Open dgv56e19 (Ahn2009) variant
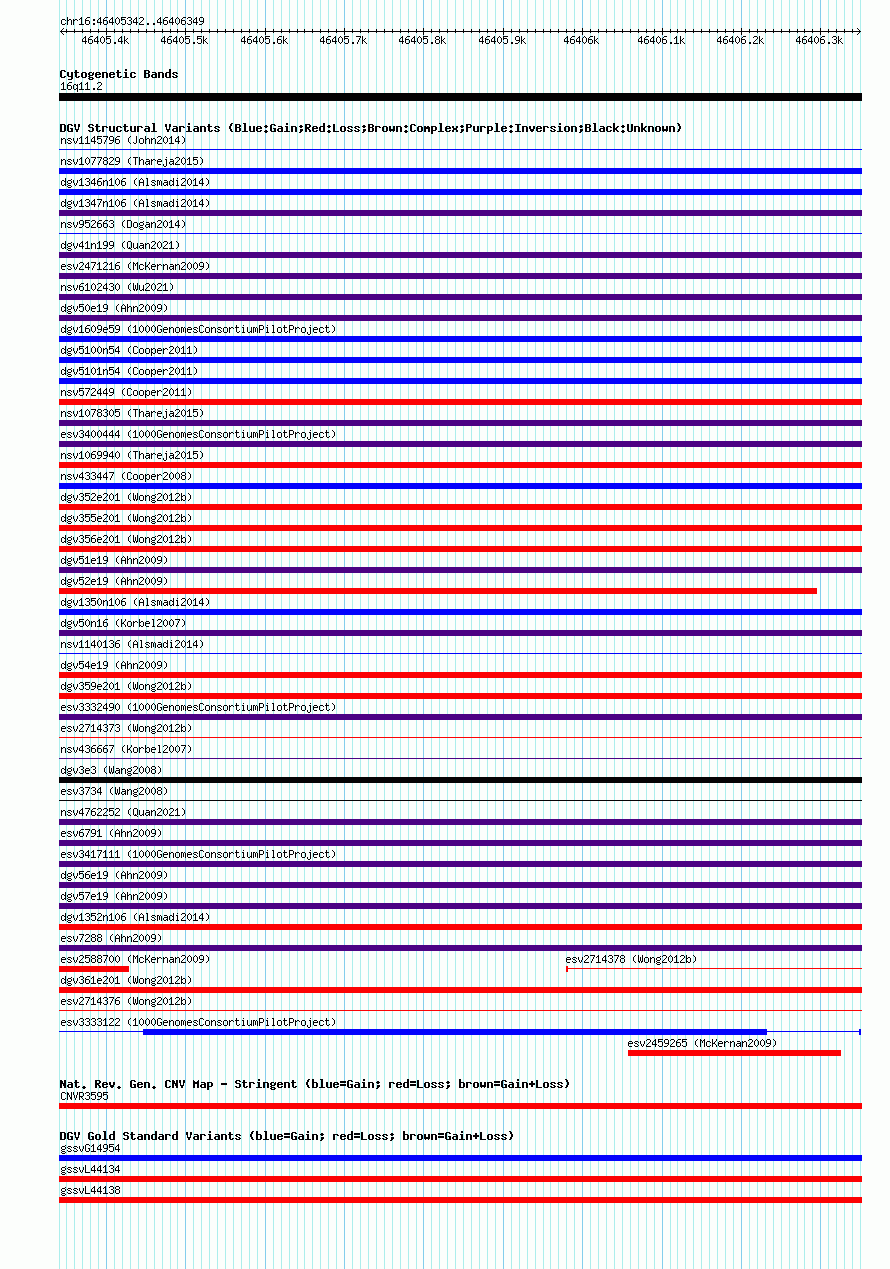Screen dimensions: 890x1269 click(x=114, y=875)
